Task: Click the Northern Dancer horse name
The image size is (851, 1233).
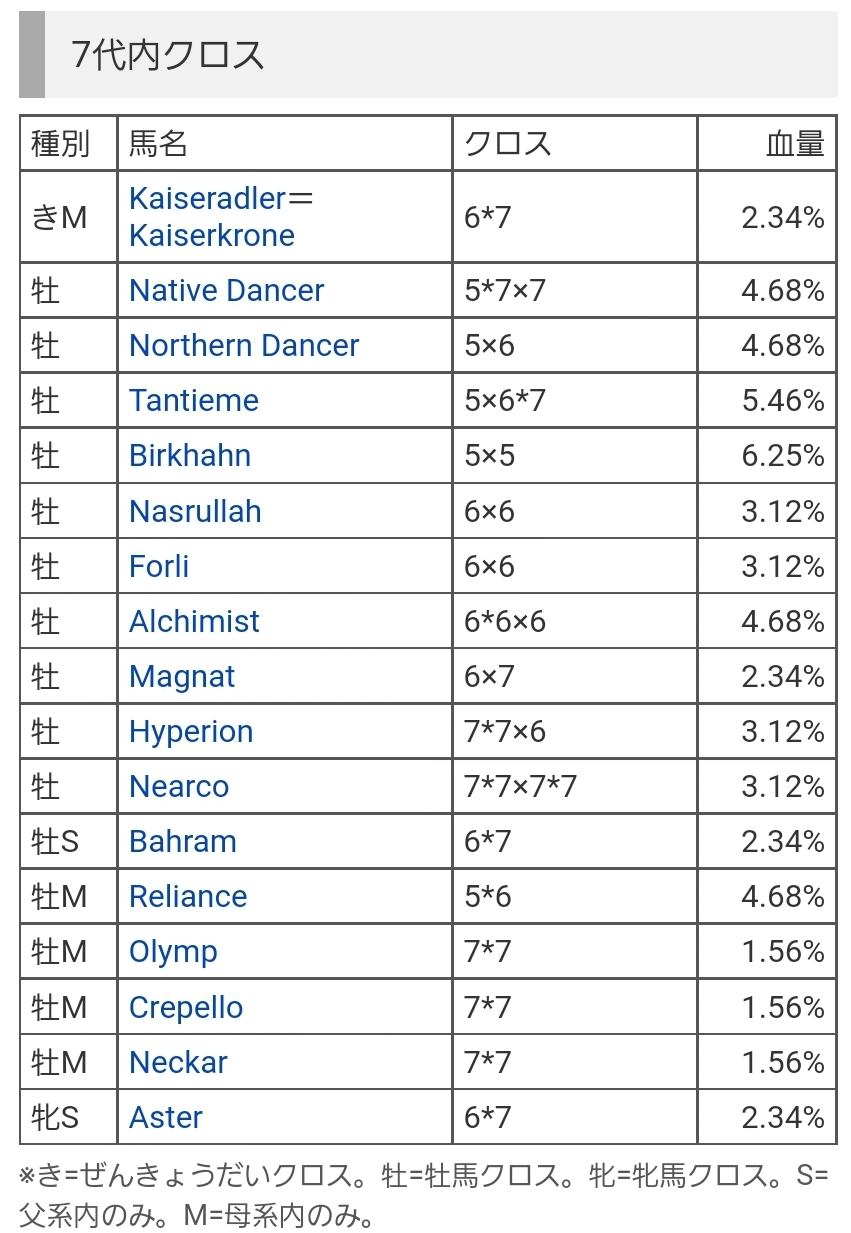Action: click(x=244, y=346)
